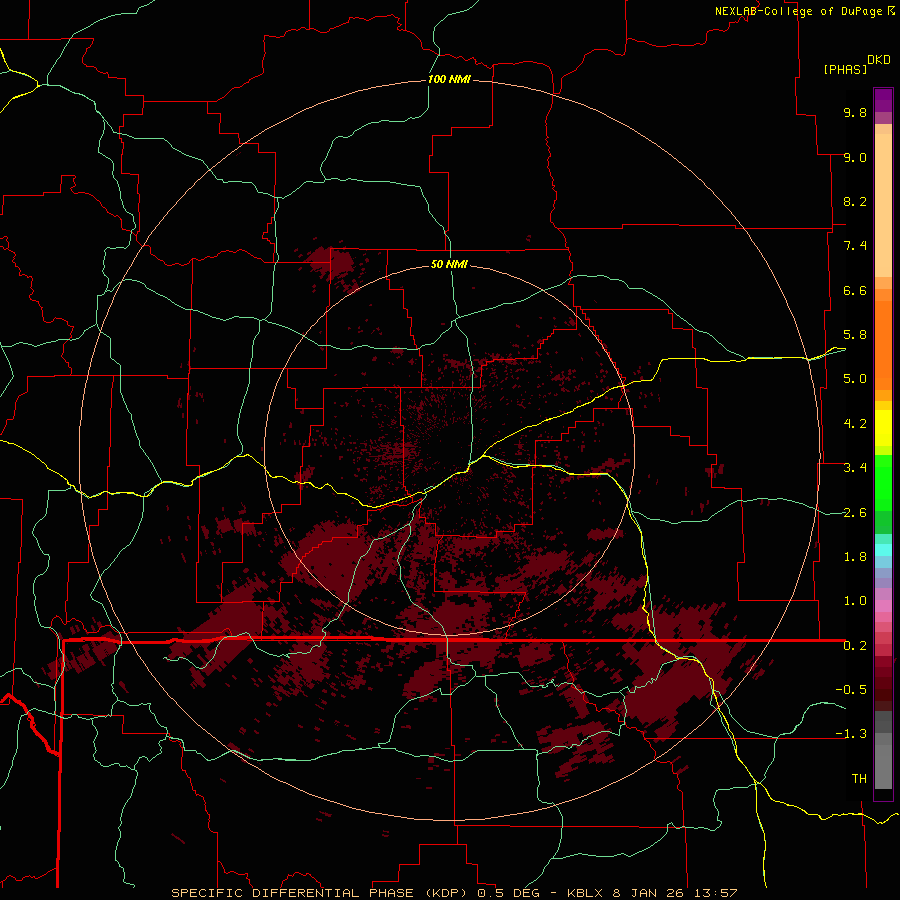Screen dimensions: 900x900
Task: Click the 8.2 scale value
Action: point(855,202)
